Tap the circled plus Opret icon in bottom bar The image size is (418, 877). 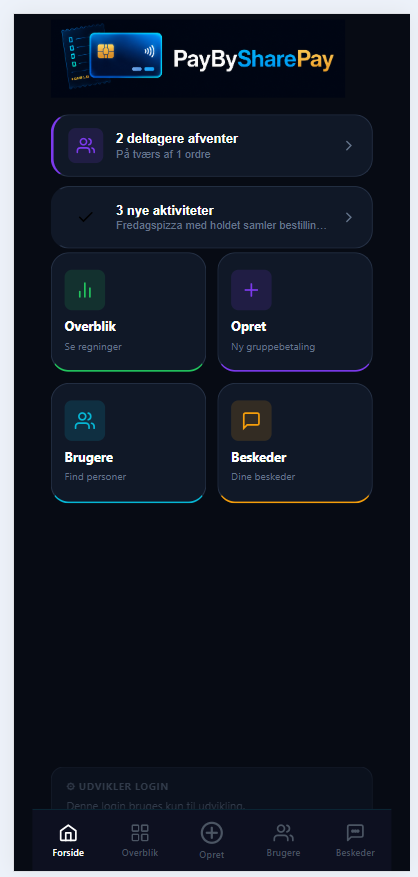(212, 833)
